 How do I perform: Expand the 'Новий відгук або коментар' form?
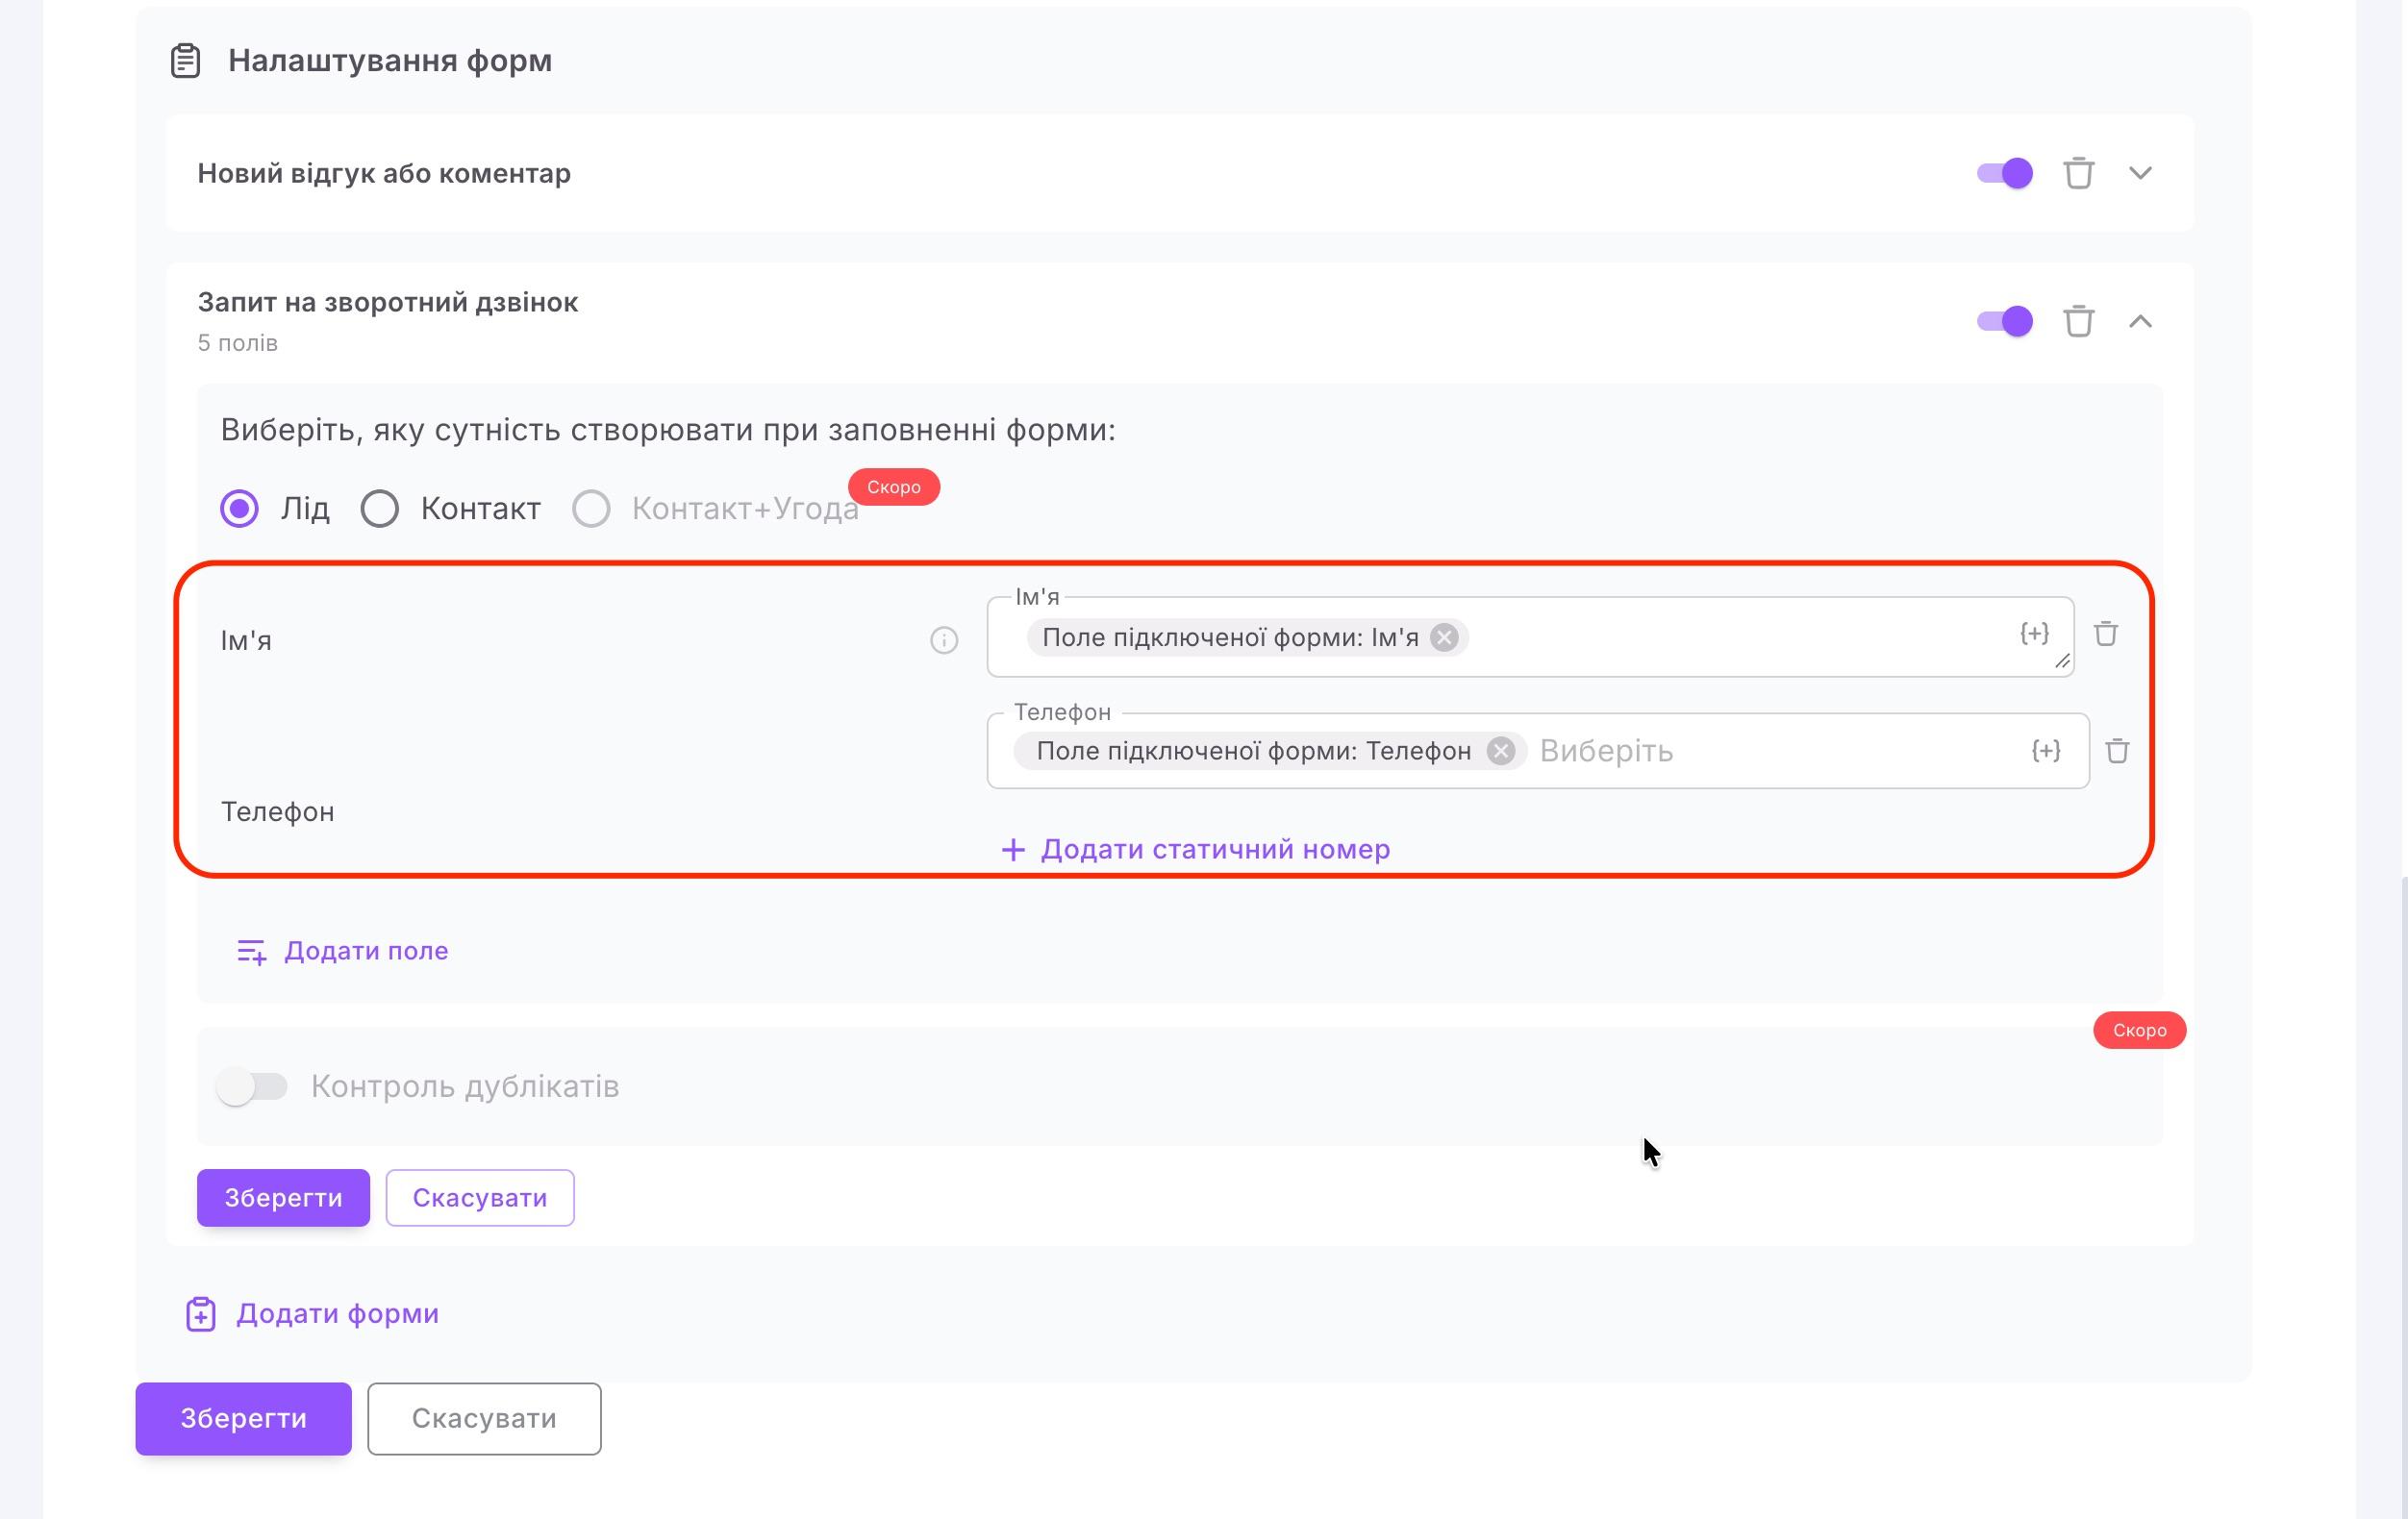coord(2140,173)
